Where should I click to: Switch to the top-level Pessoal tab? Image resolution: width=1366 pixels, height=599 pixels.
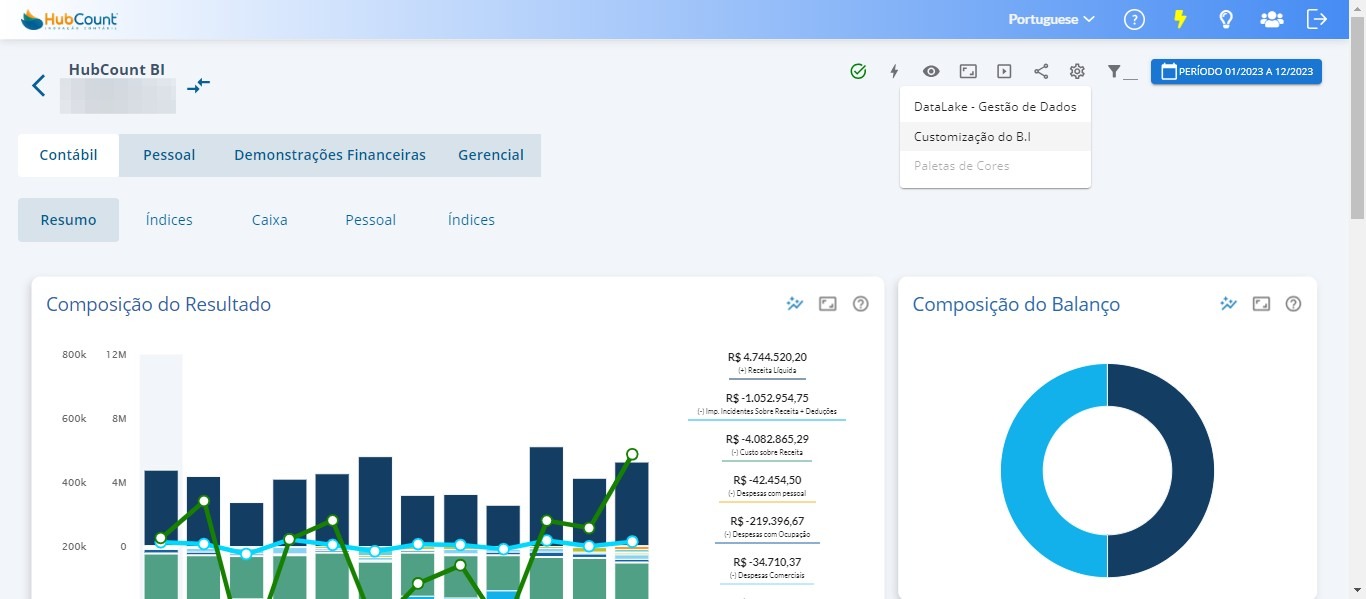[169, 155]
